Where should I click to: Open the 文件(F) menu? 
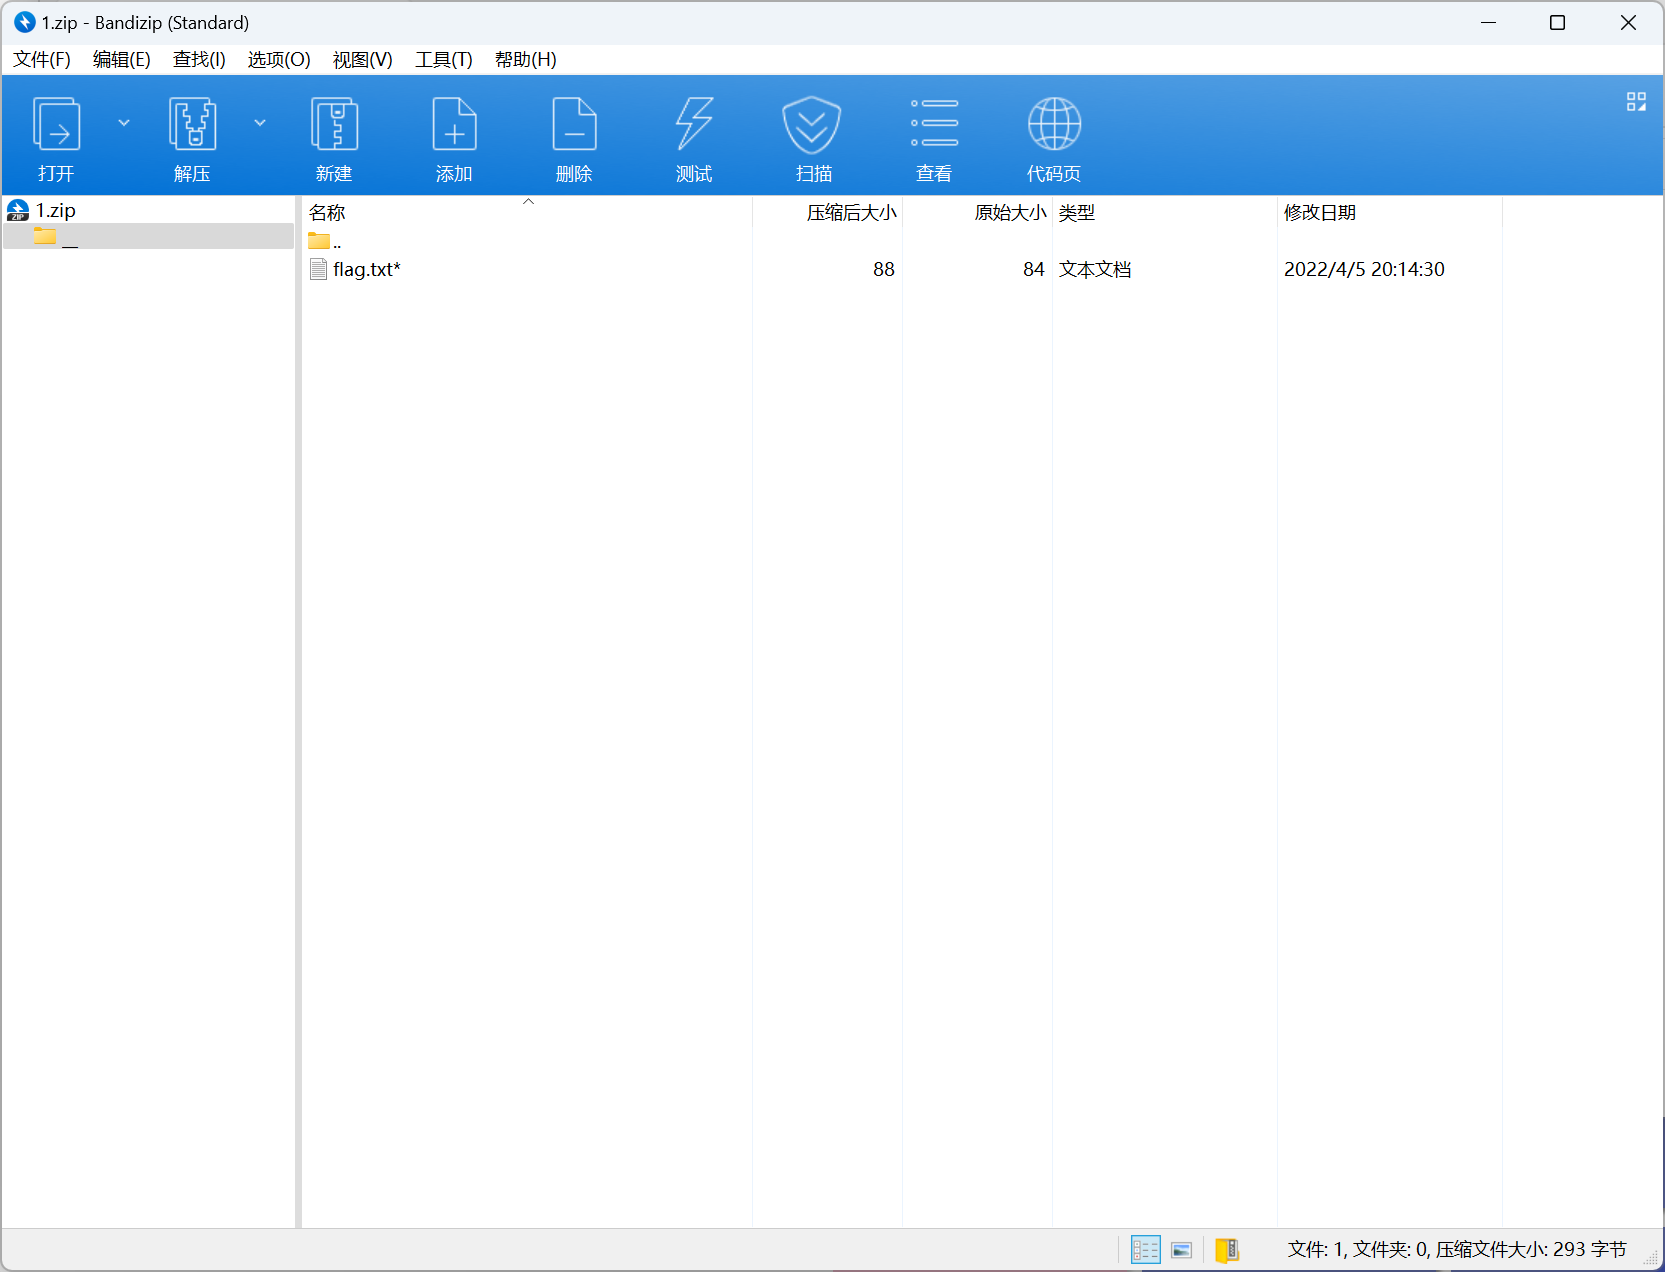pos(42,60)
